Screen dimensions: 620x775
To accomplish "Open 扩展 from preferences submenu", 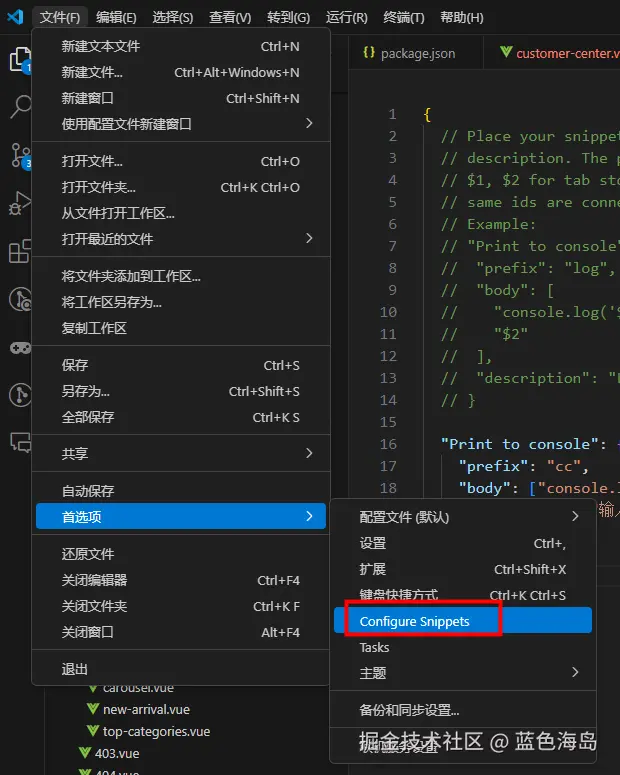I will point(463,569).
